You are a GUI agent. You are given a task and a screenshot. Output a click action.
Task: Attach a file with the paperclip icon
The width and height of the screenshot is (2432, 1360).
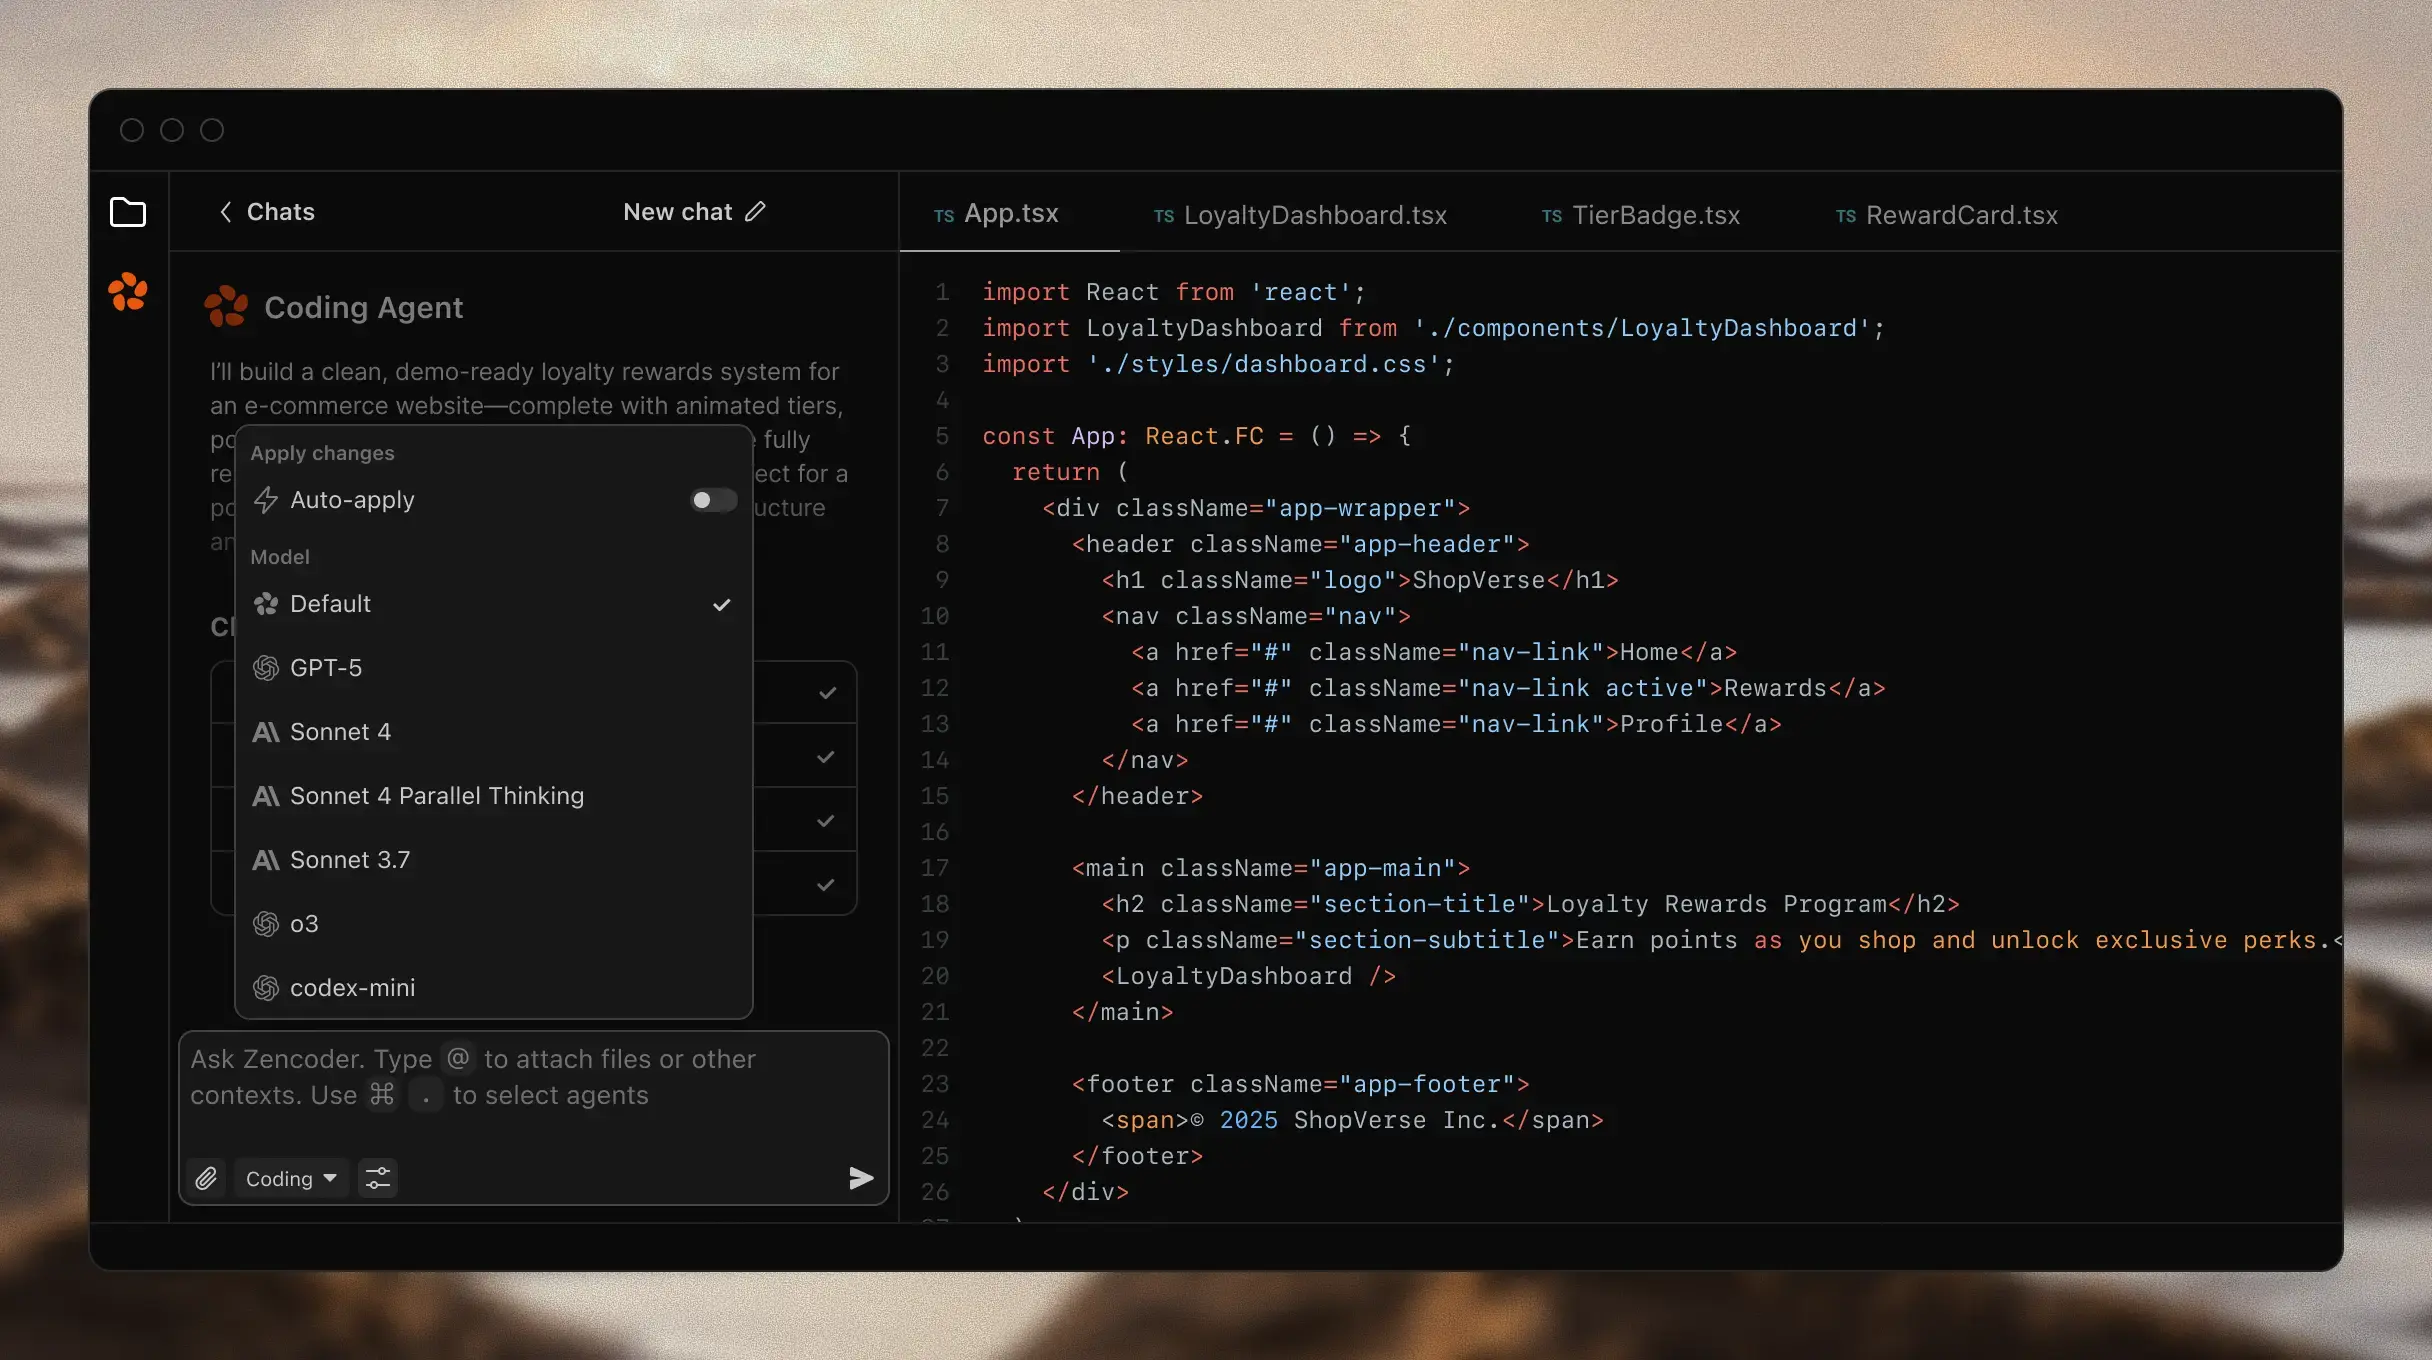[207, 1178]
